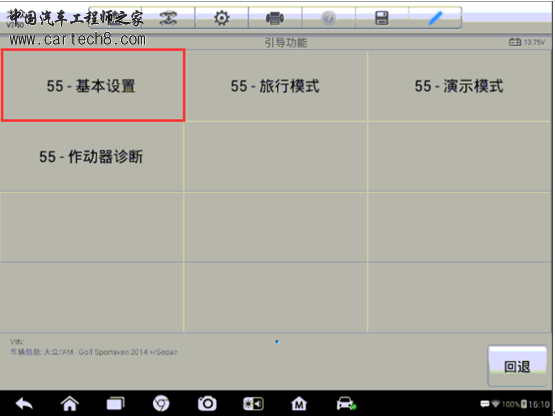Open brightness and volume shortcut icon
This screenshot has width=555, height=417.
(253, 404)
